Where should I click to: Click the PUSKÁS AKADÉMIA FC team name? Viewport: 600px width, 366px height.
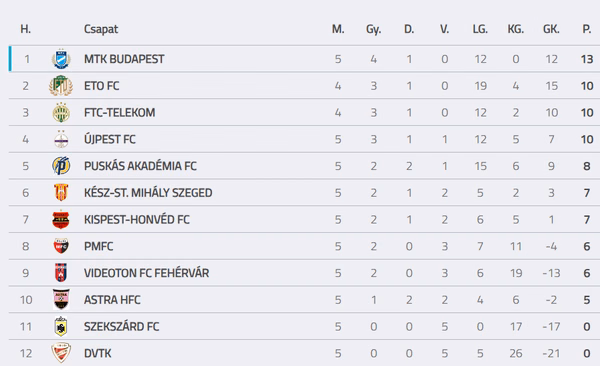click(140, 166)
